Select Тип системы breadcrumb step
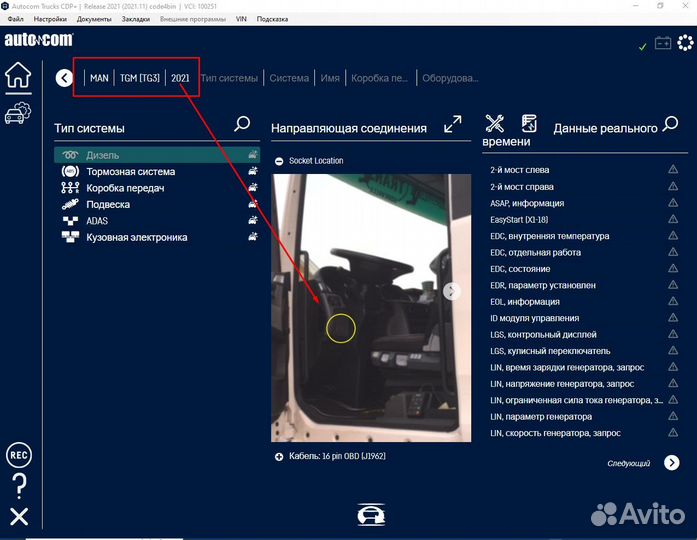 coord(229,78)
